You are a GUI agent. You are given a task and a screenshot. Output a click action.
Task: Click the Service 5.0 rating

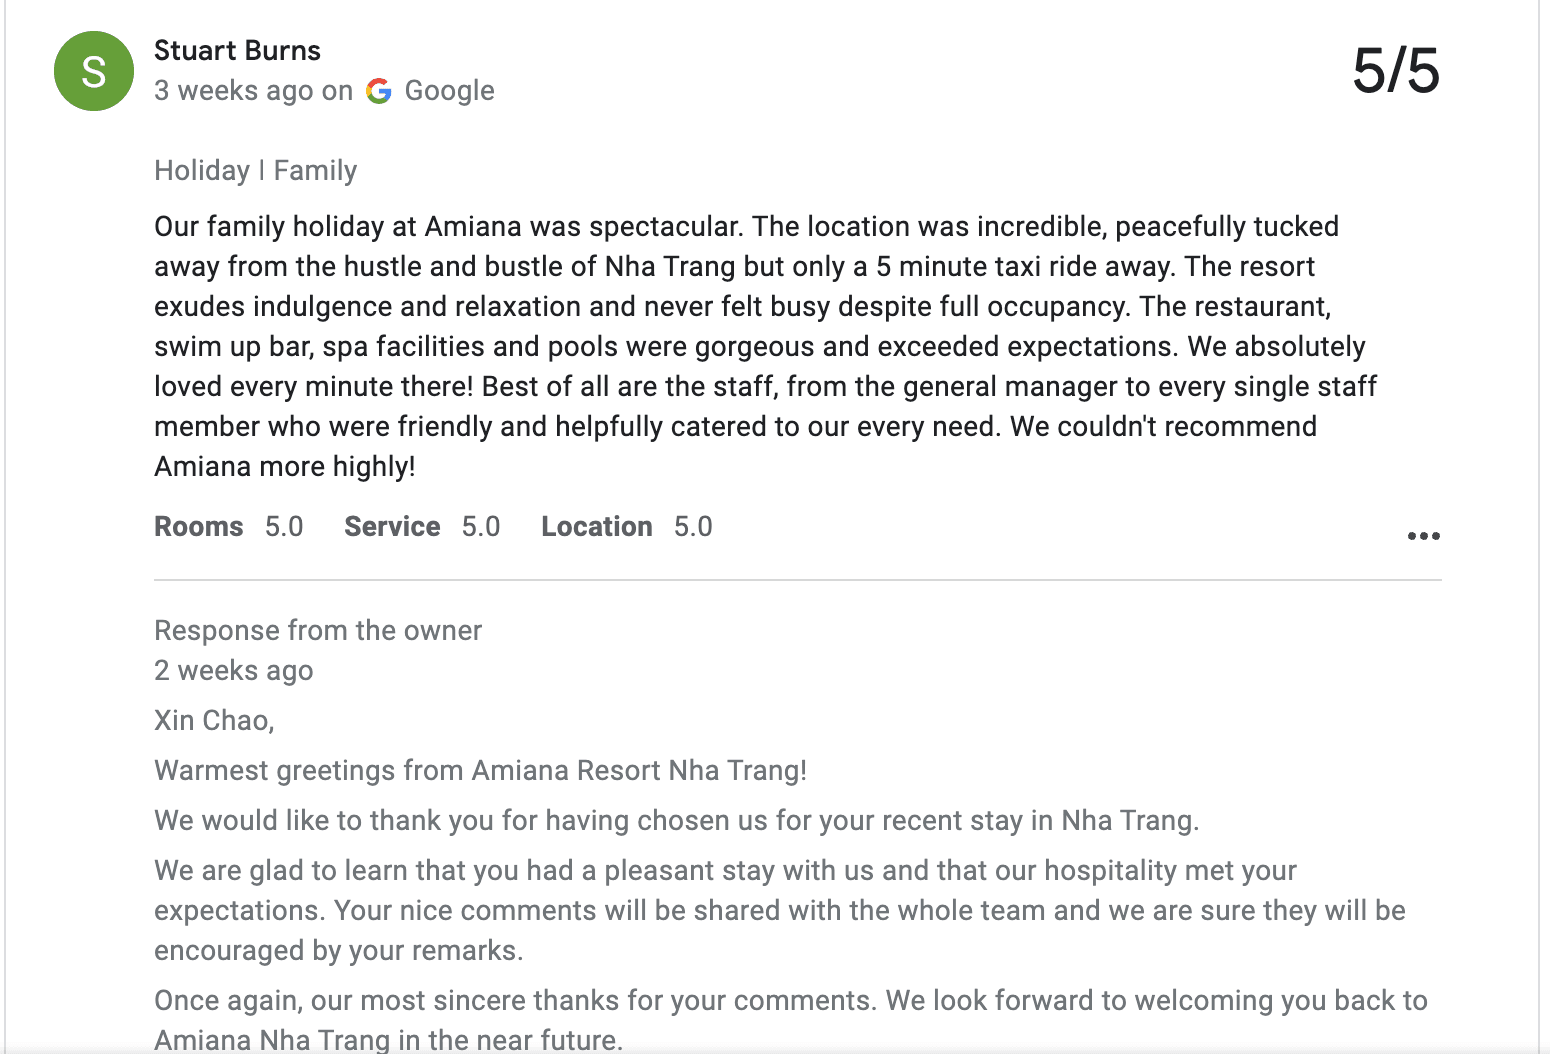tap(420, 526)
